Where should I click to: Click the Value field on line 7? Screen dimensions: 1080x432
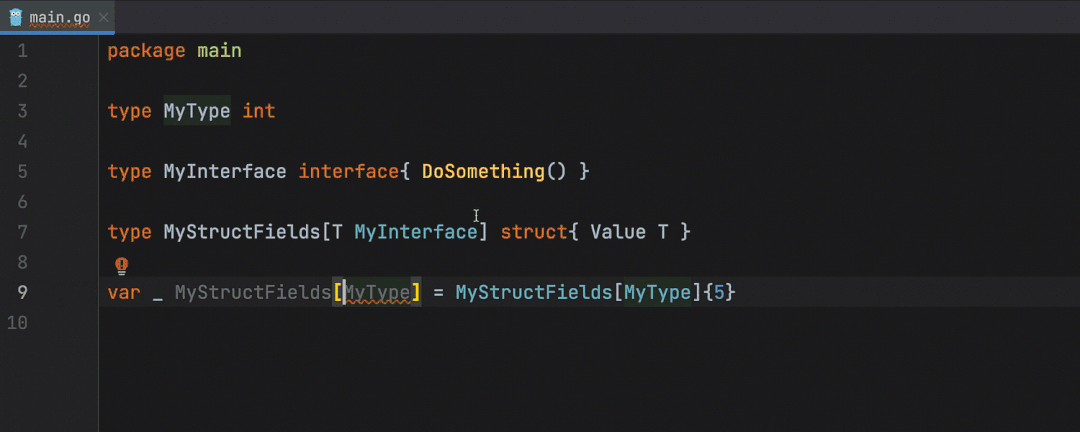click(x=618, y=232)
